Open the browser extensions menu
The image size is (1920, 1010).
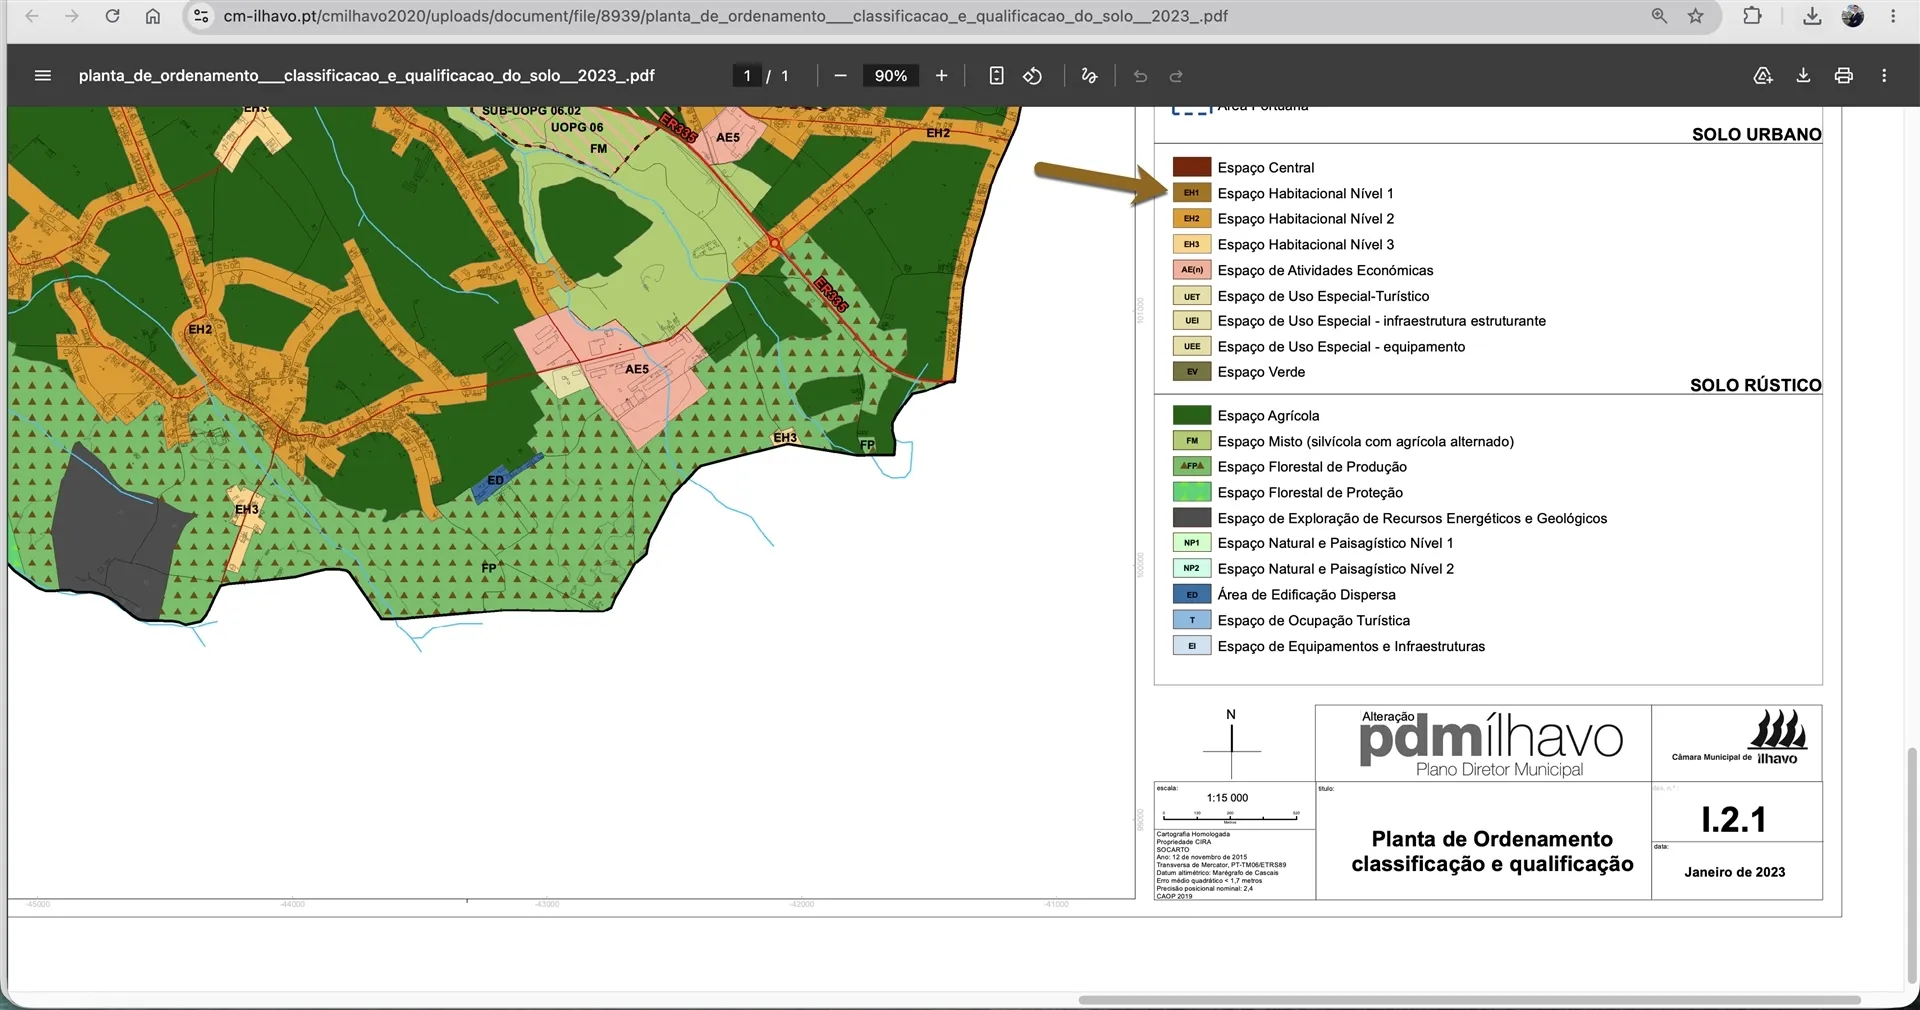[x=1752, y=16]
